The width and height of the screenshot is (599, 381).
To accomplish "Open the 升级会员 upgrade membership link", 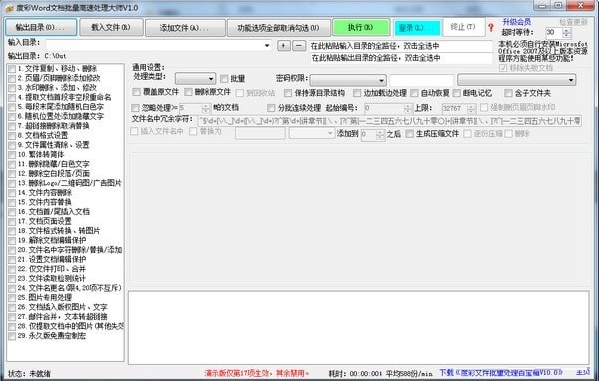I will pos(516,22).
